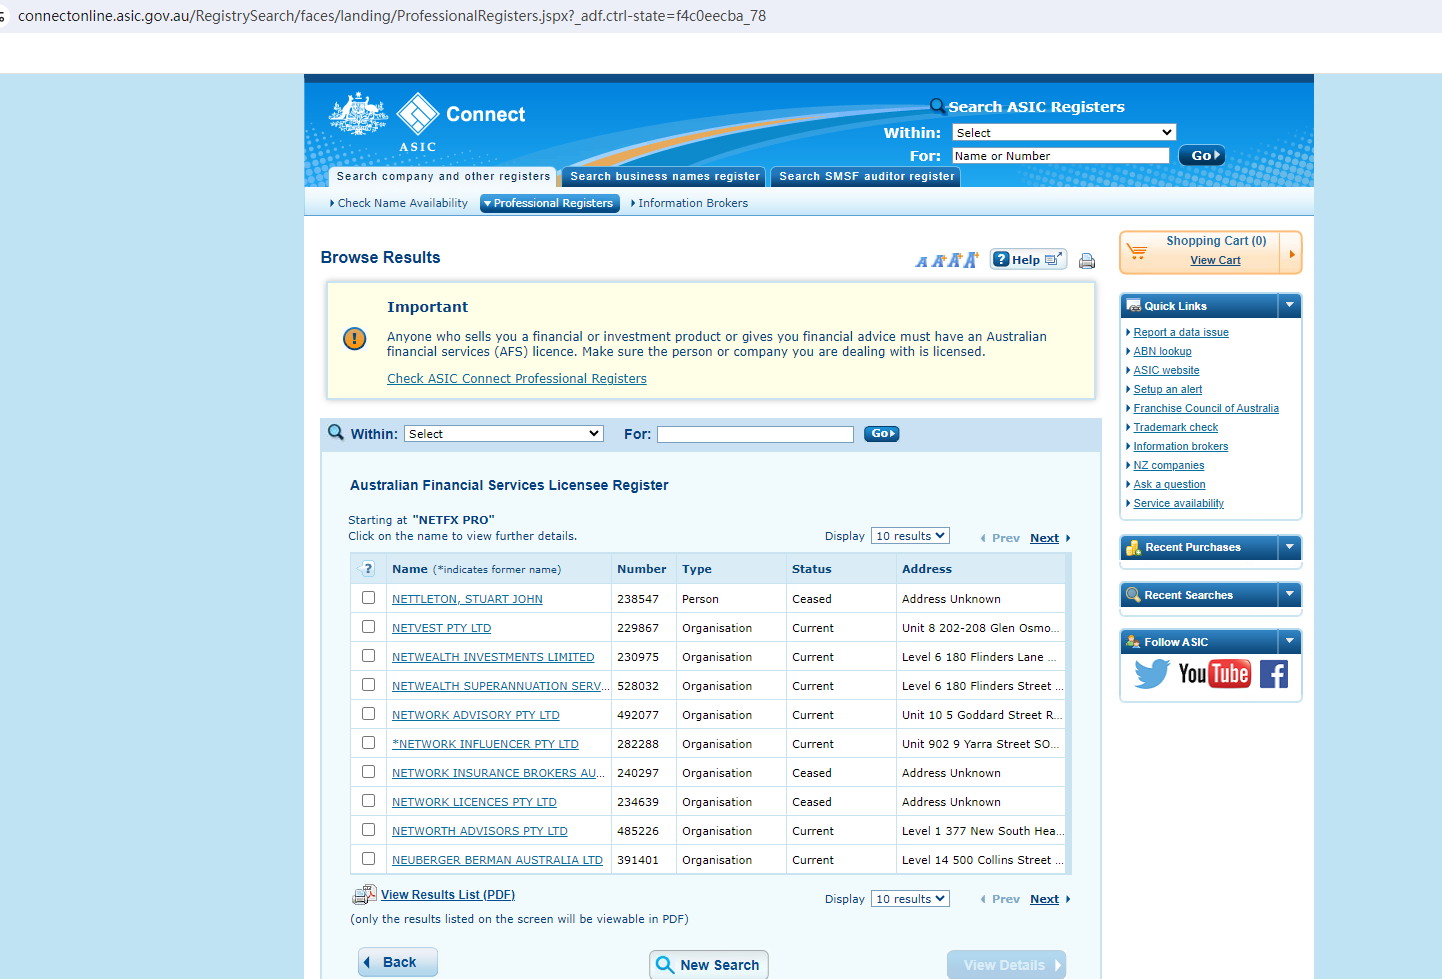The width and height of the screenshot is (1442, 979).
Task: Open the Within dropdown in Browse Results
Action: tap(504, 434)
